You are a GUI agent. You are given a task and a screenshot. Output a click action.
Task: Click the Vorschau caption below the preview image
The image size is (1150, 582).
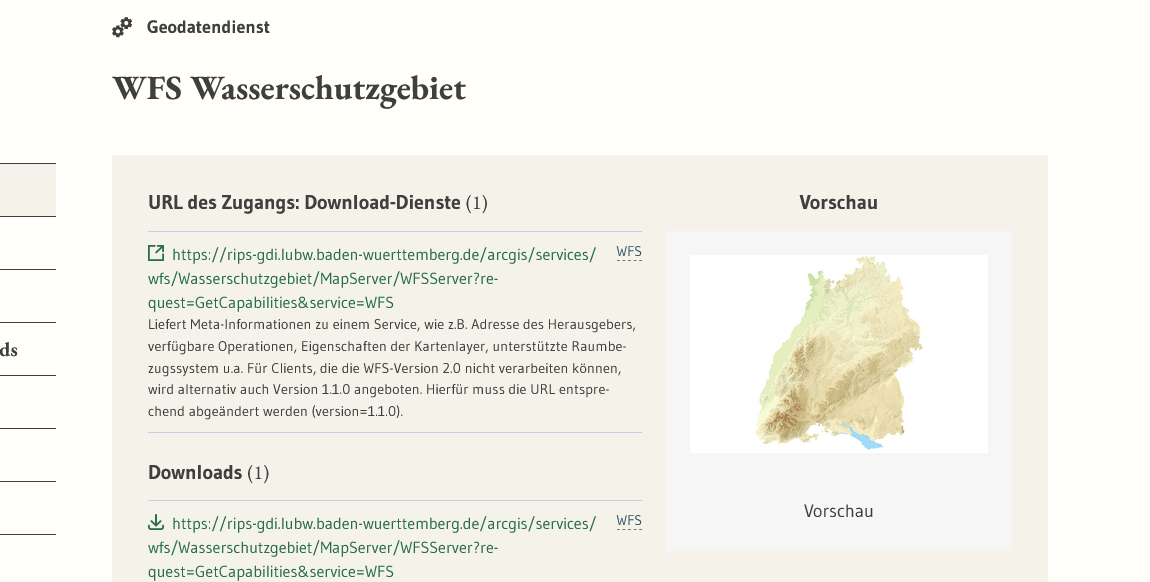click(x=838, y=510)
